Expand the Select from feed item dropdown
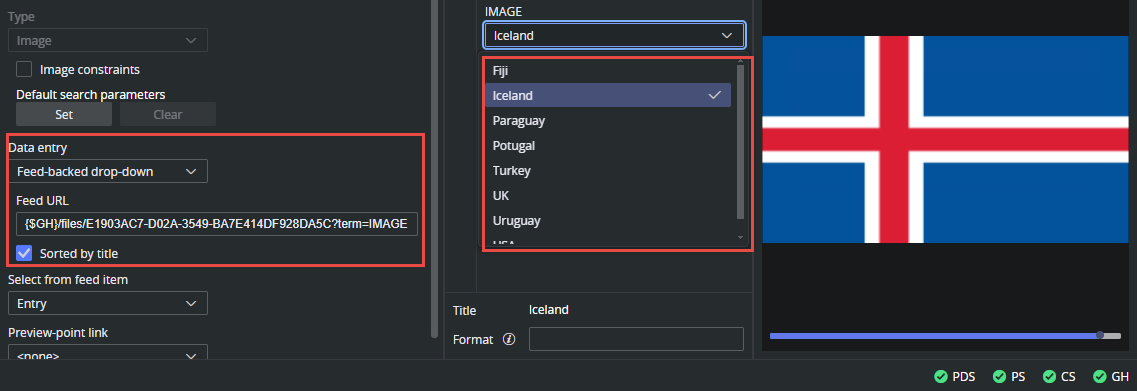1137x391 pixels. (x=108, y=303)
